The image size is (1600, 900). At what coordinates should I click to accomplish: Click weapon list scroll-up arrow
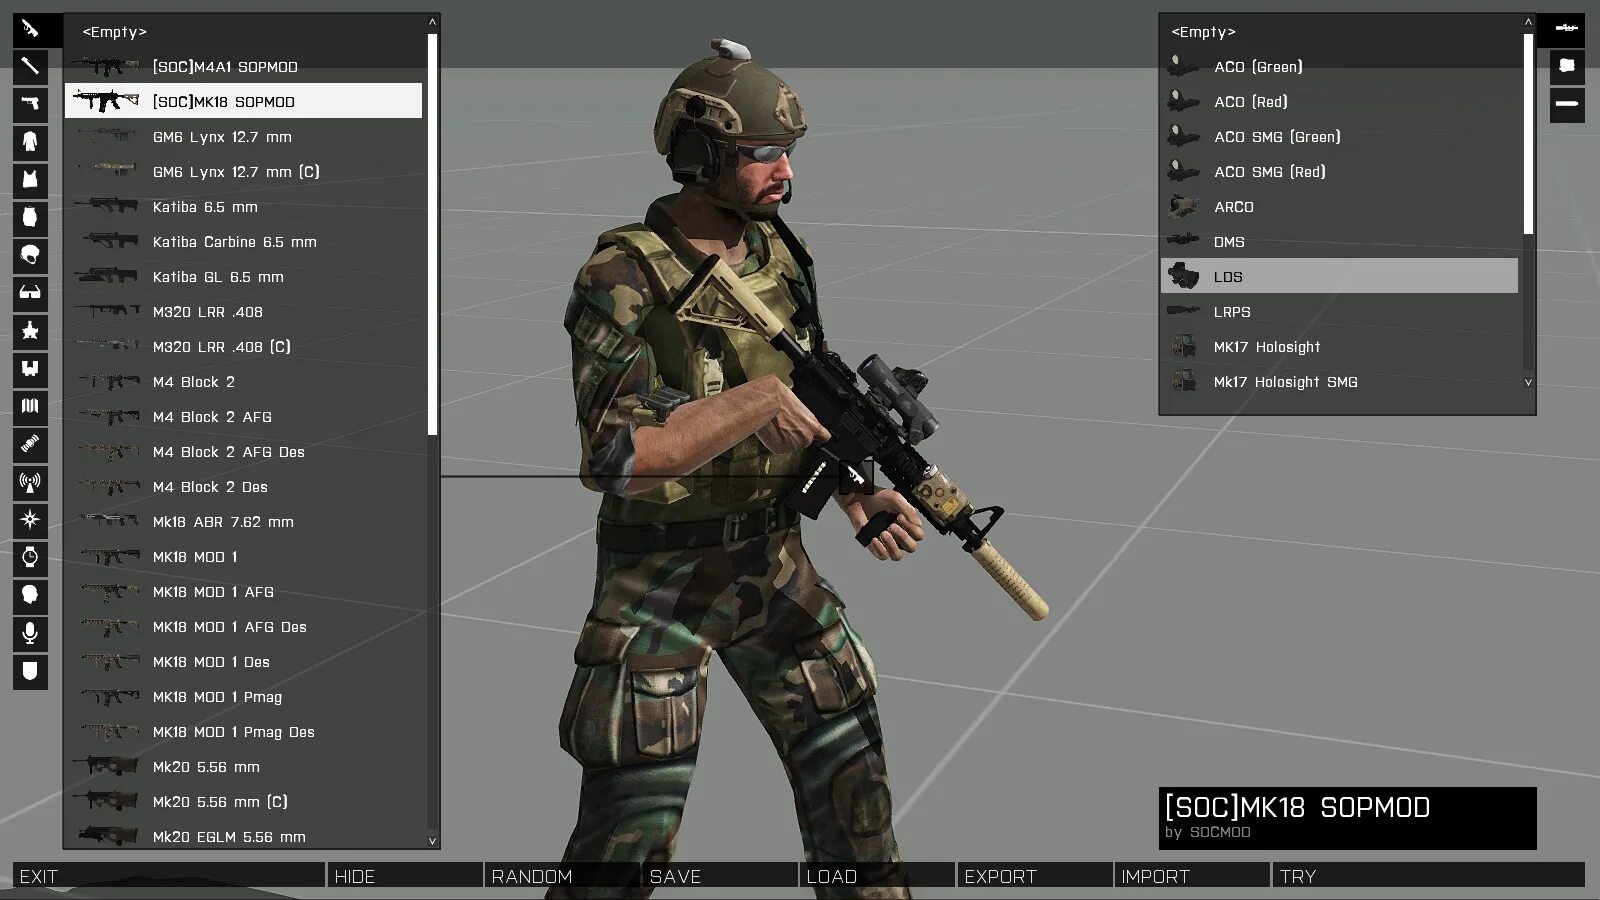pyautogui.click(x=432, y=21)
